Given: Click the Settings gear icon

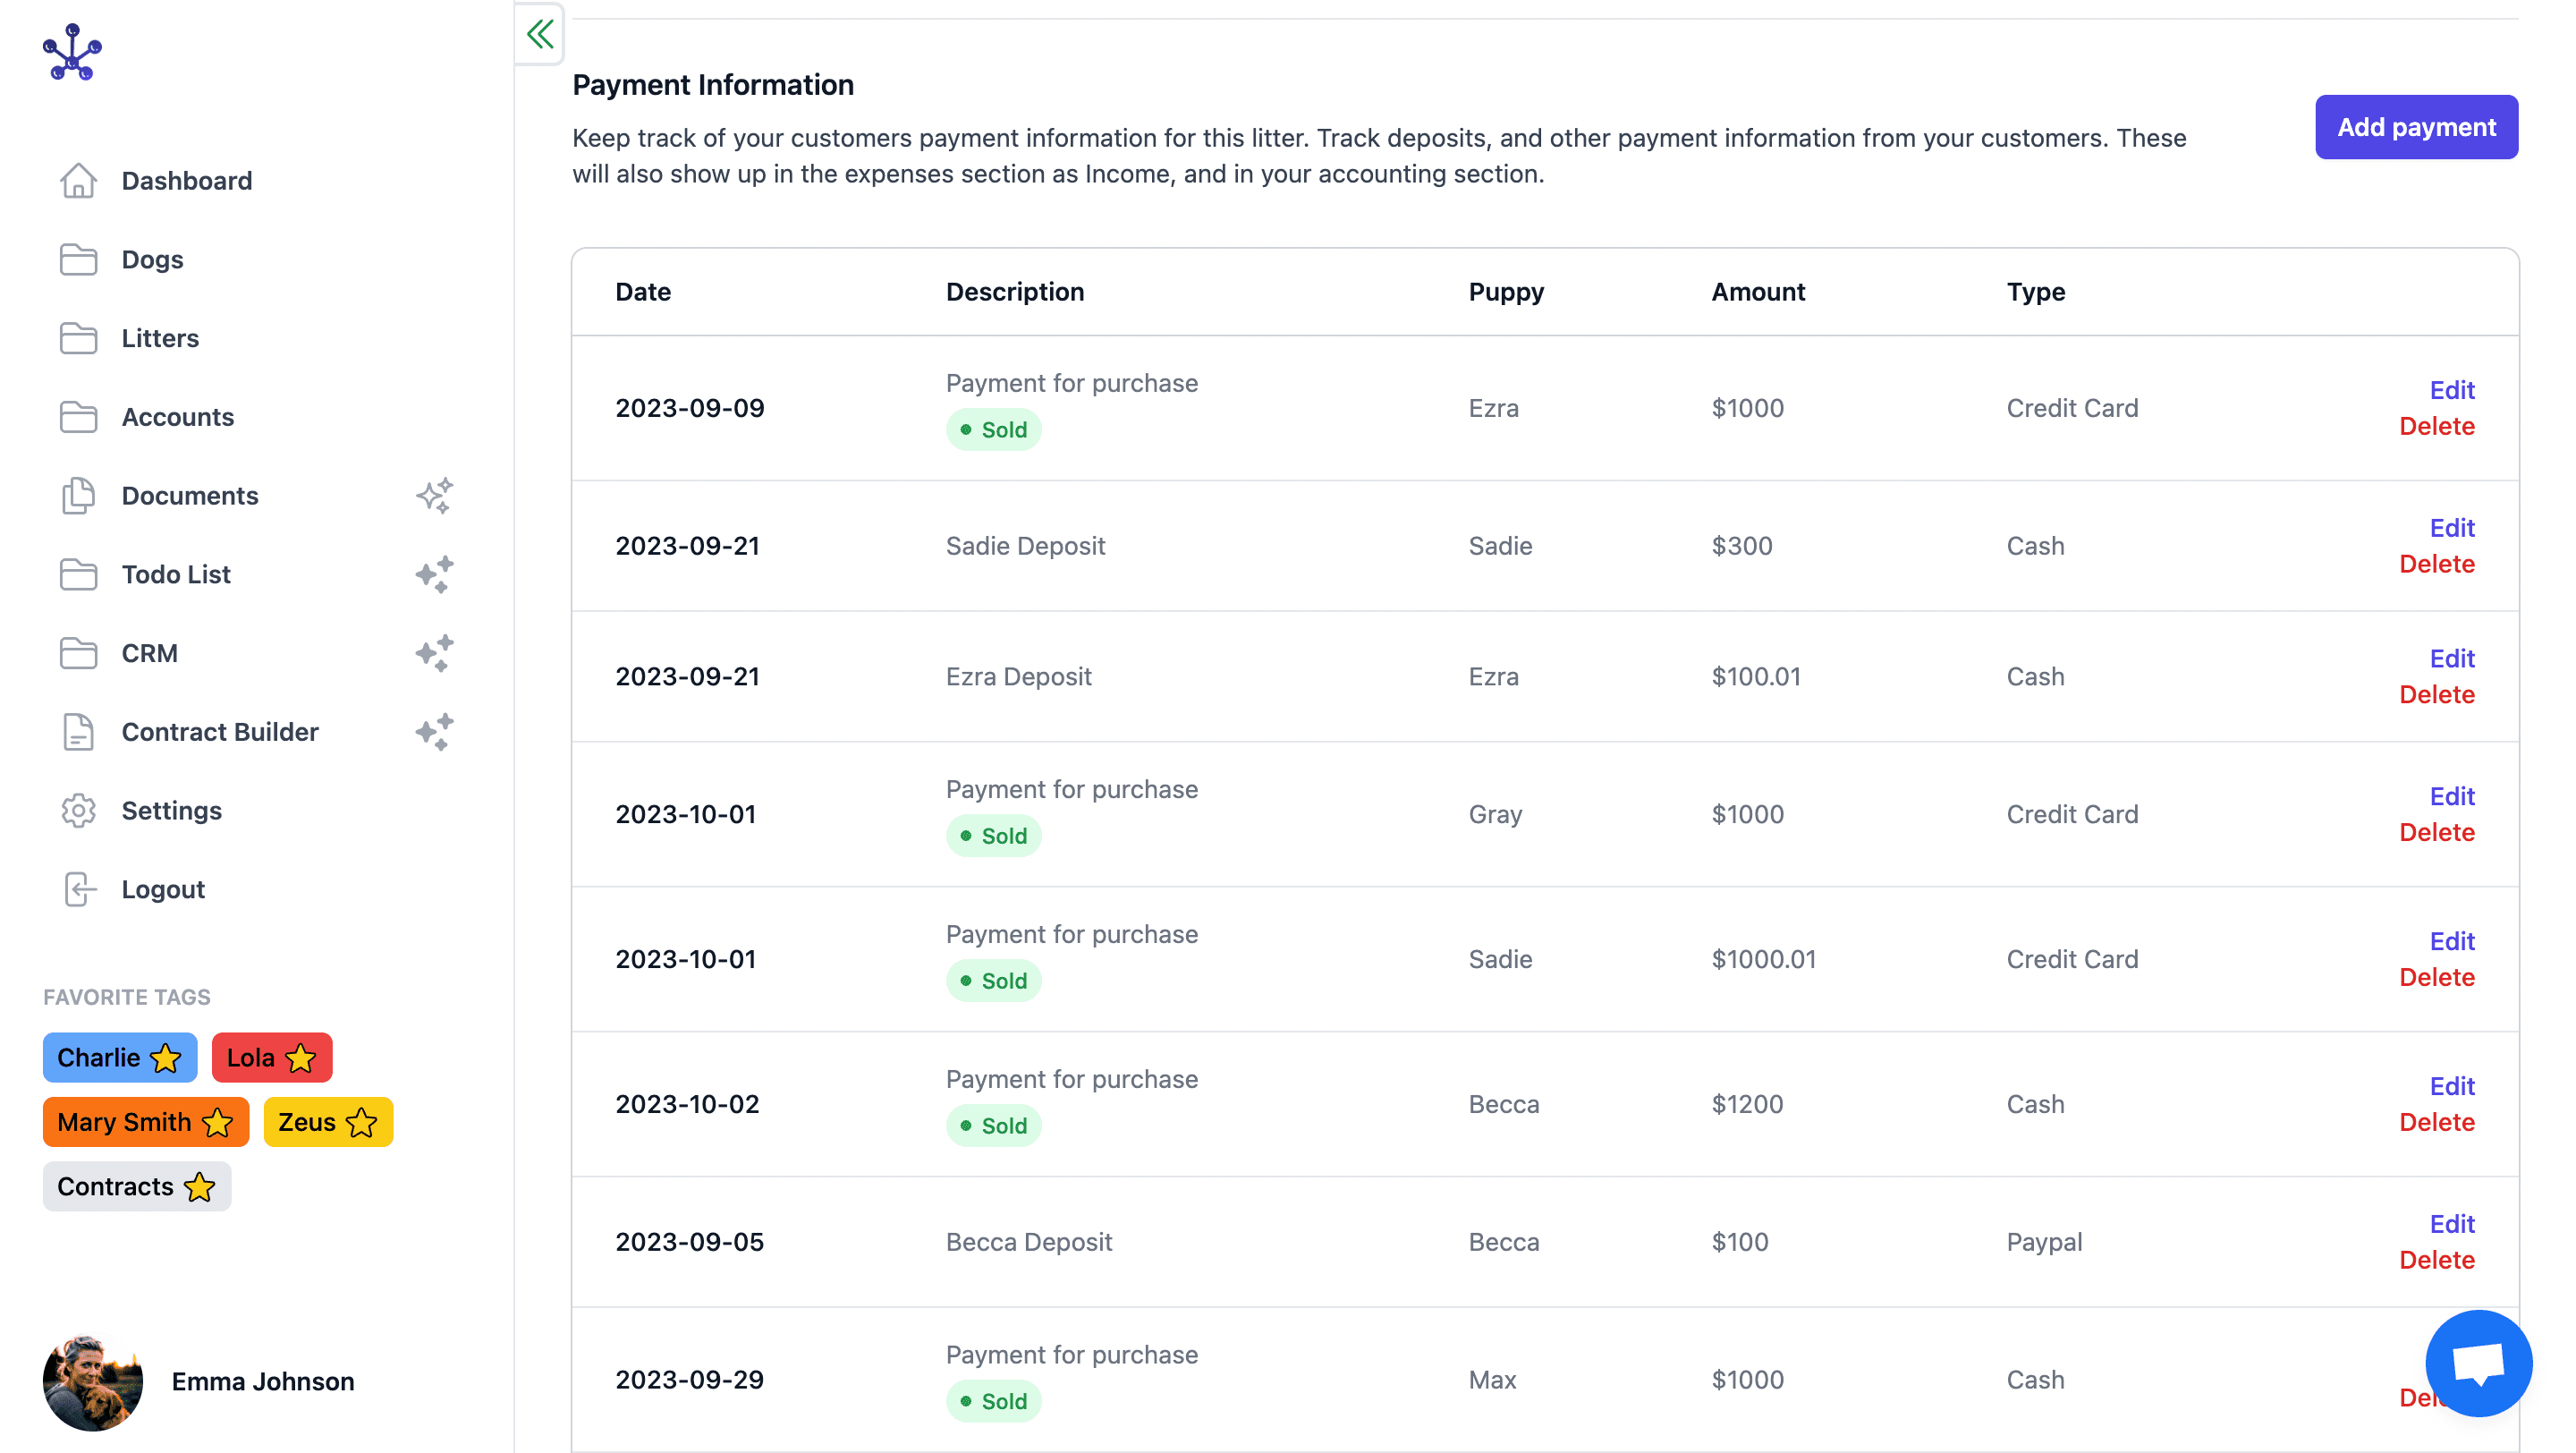Looking at the screenshot, I should click(x=79, y=811).
